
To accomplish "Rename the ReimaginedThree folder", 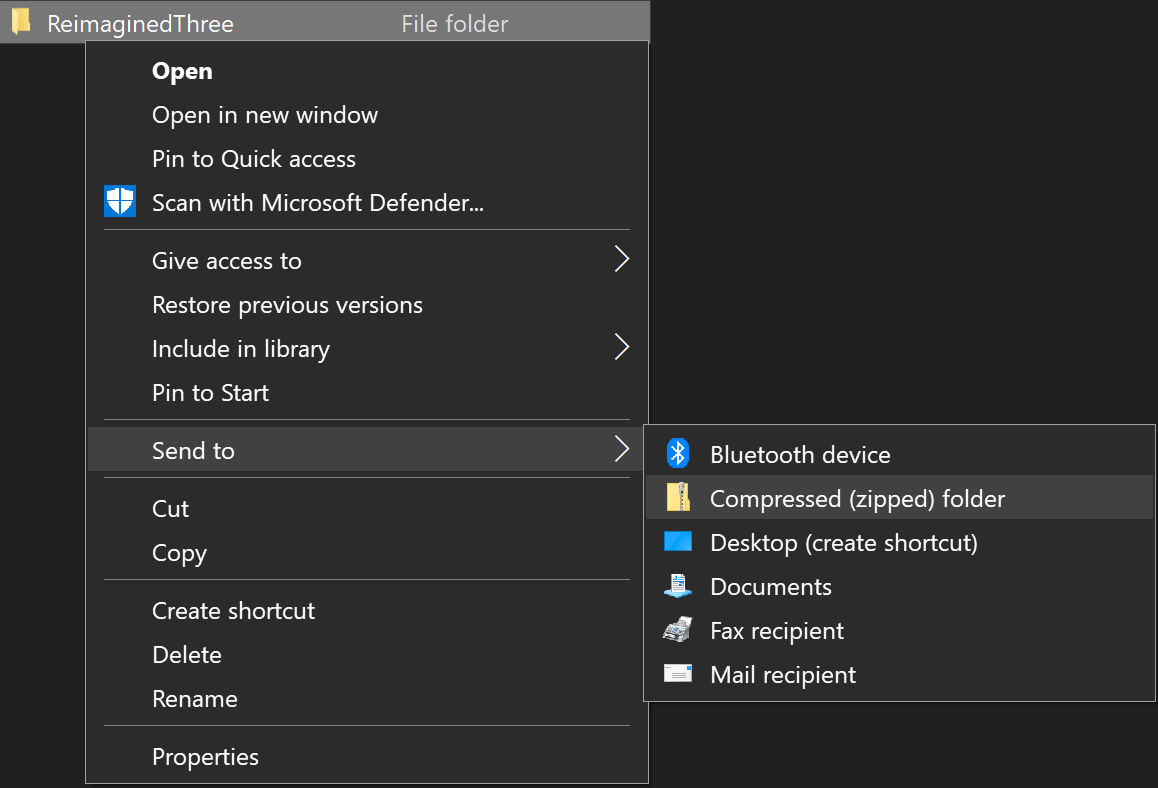I will (x=195, y=699).
